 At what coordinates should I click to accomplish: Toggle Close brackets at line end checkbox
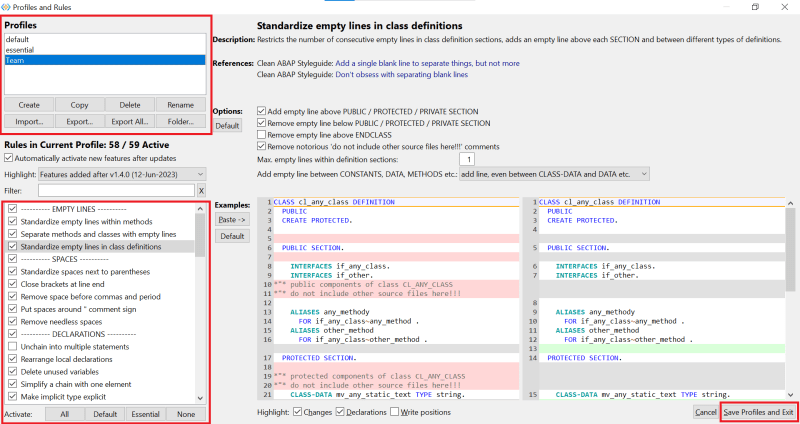(x=12, y=284)
